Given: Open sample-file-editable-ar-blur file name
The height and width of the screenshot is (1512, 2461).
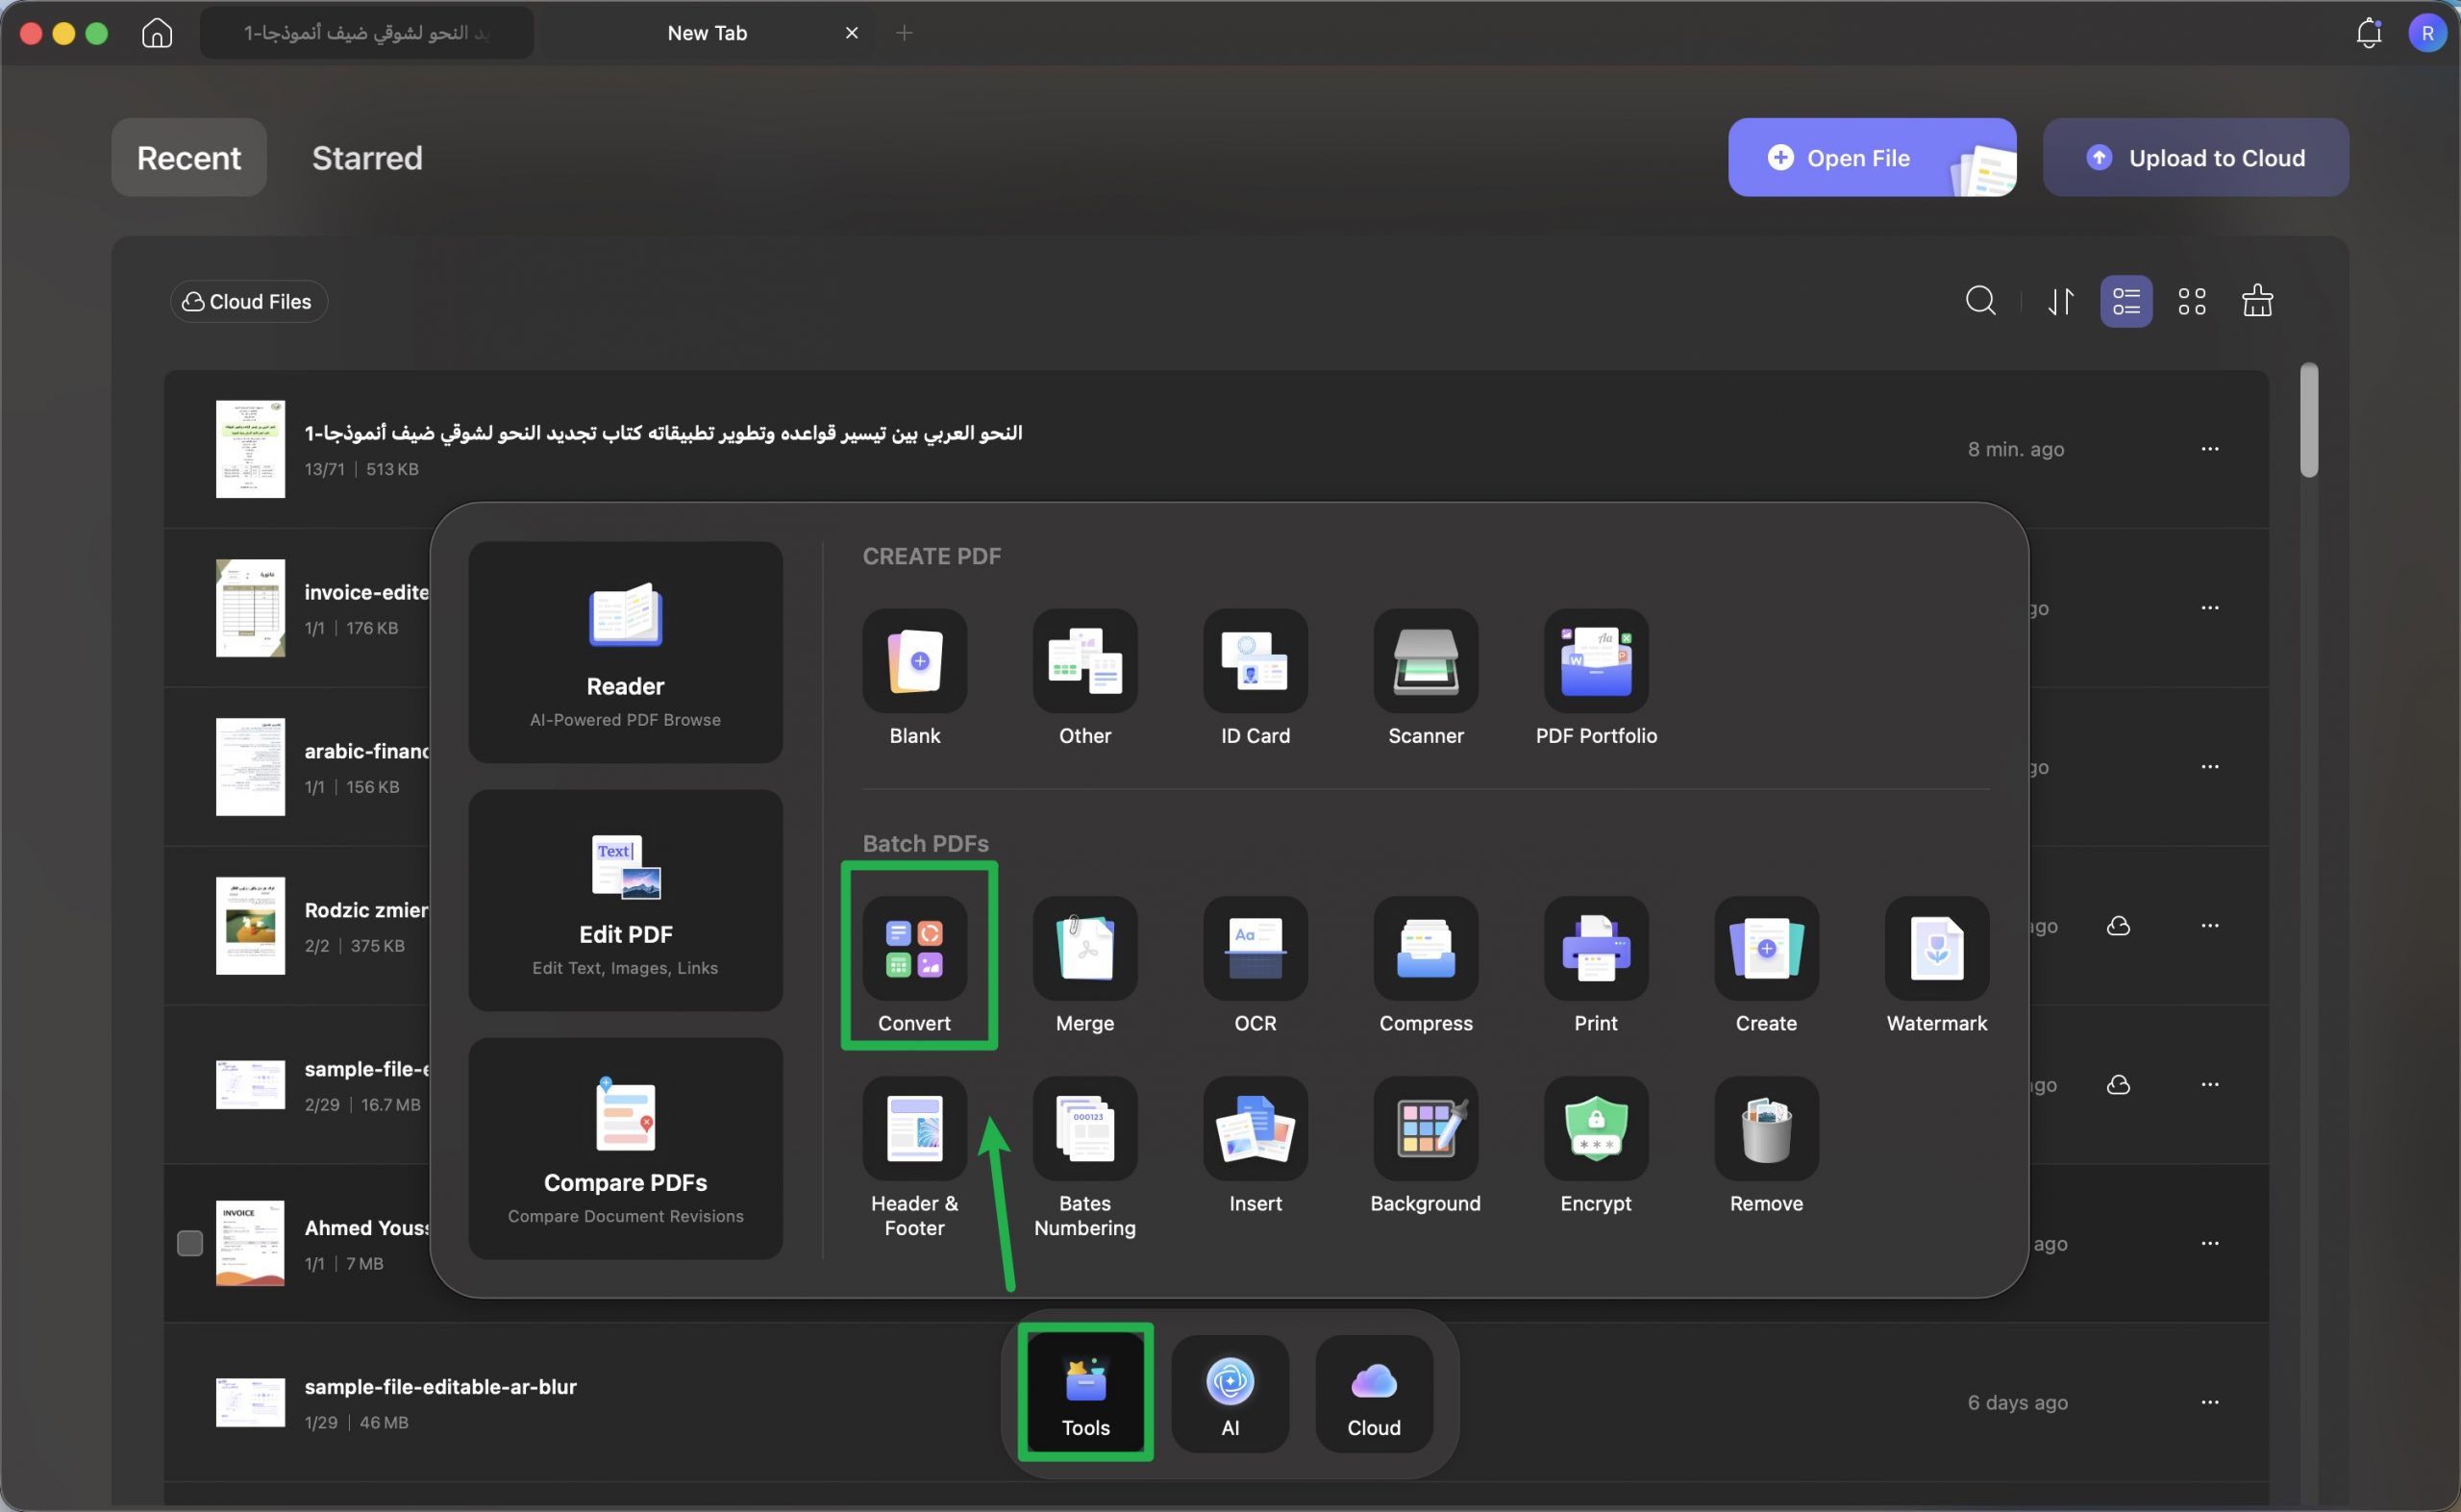Looking at the screenshot, I should coord(440,1387).
